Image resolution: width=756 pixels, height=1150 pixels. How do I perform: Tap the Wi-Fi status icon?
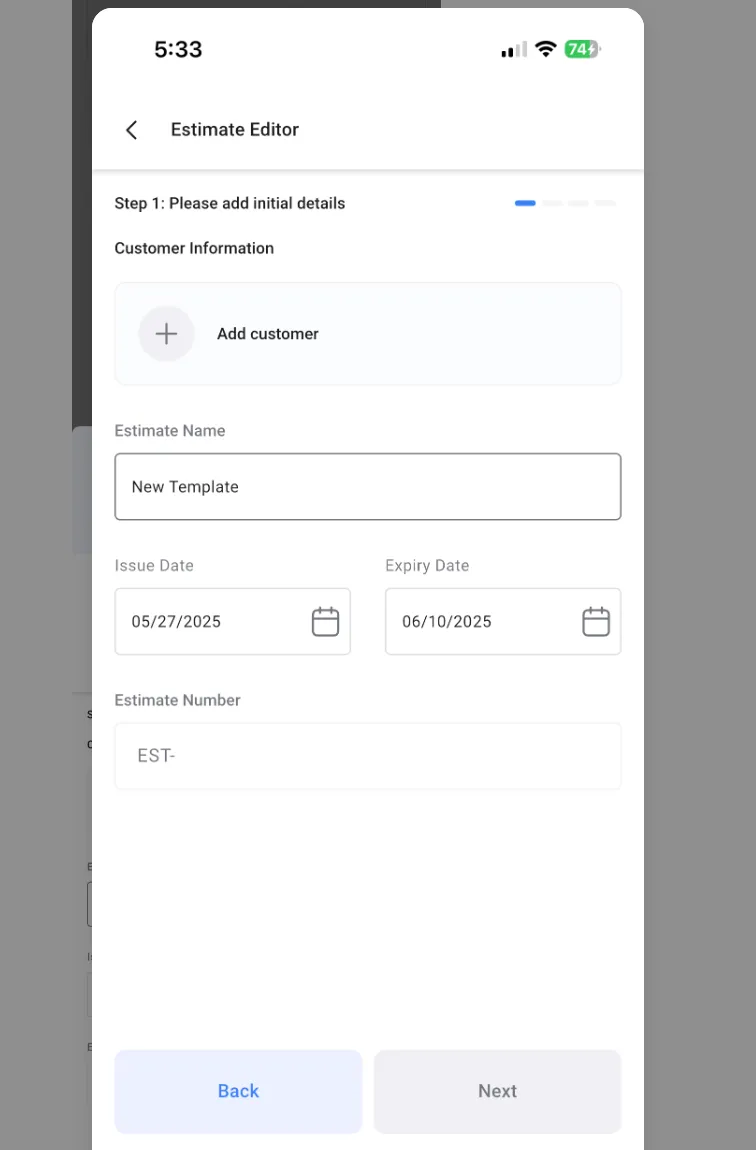(546, 49)
